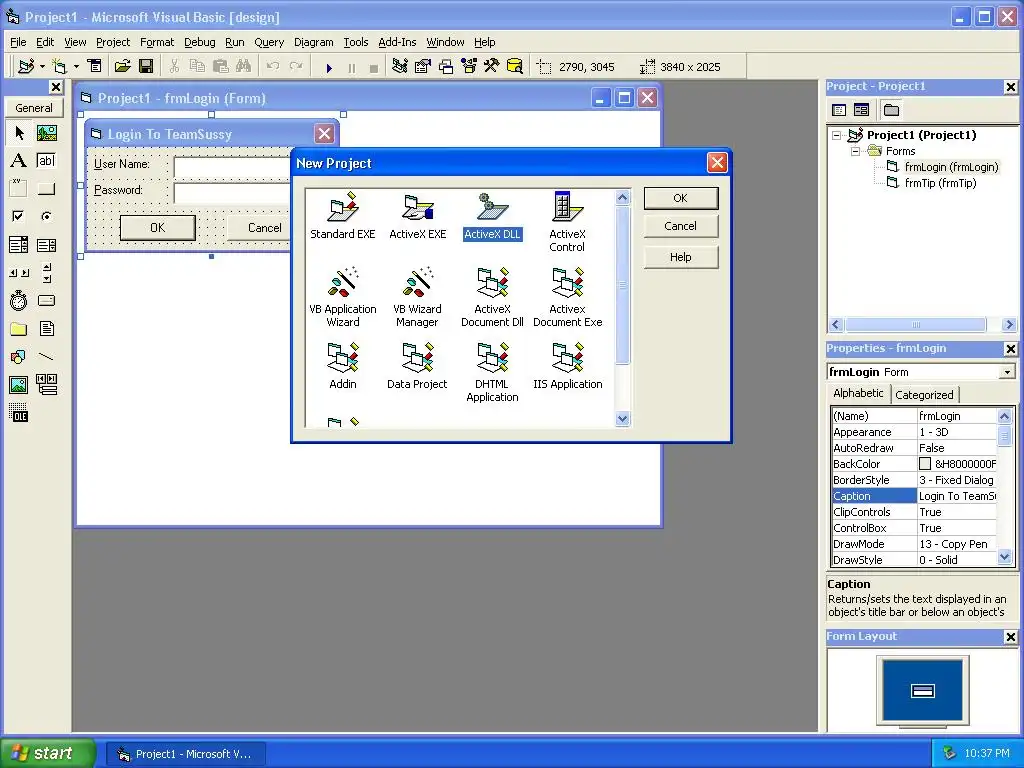Select the TextBox tool in the toolbox
Screen dimensions: 1024x768
tap(46, 161)
